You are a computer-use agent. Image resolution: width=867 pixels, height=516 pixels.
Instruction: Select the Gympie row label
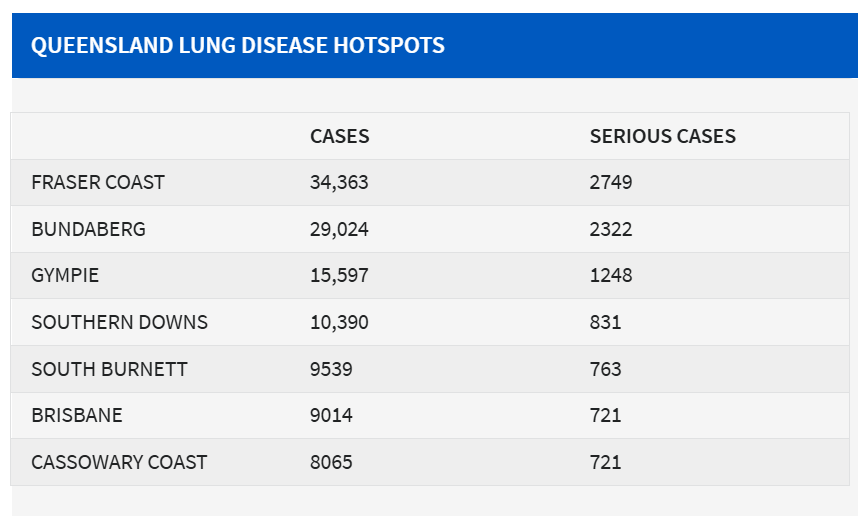tap(65, 275)
